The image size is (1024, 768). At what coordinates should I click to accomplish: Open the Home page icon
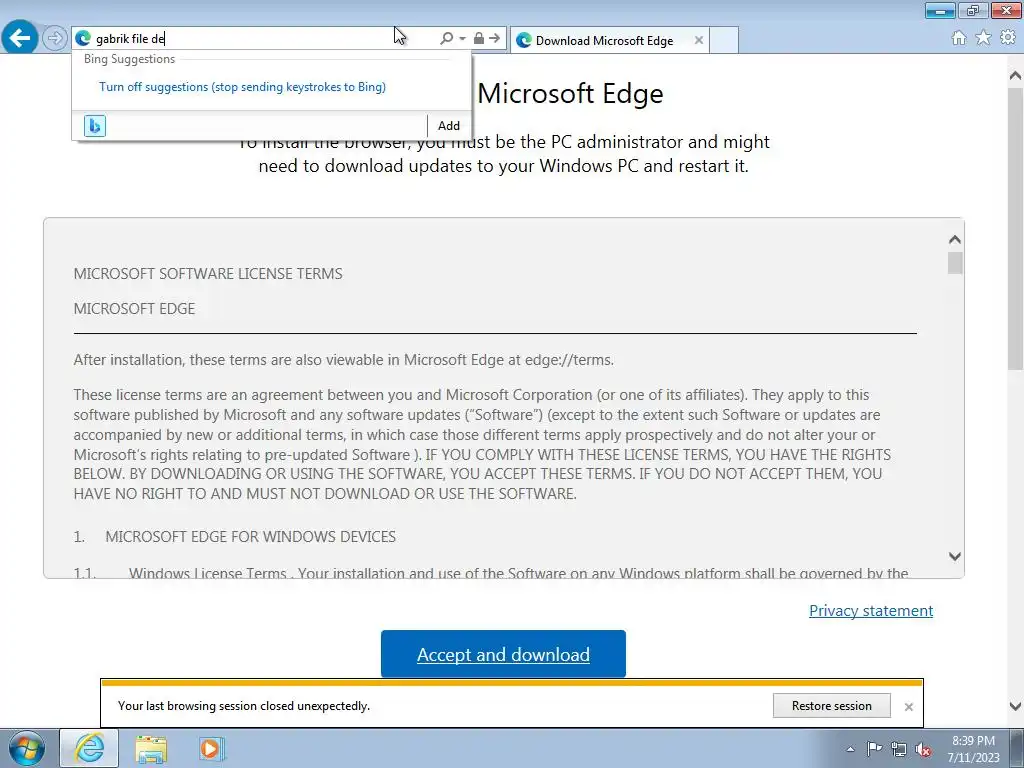(959, 38)
